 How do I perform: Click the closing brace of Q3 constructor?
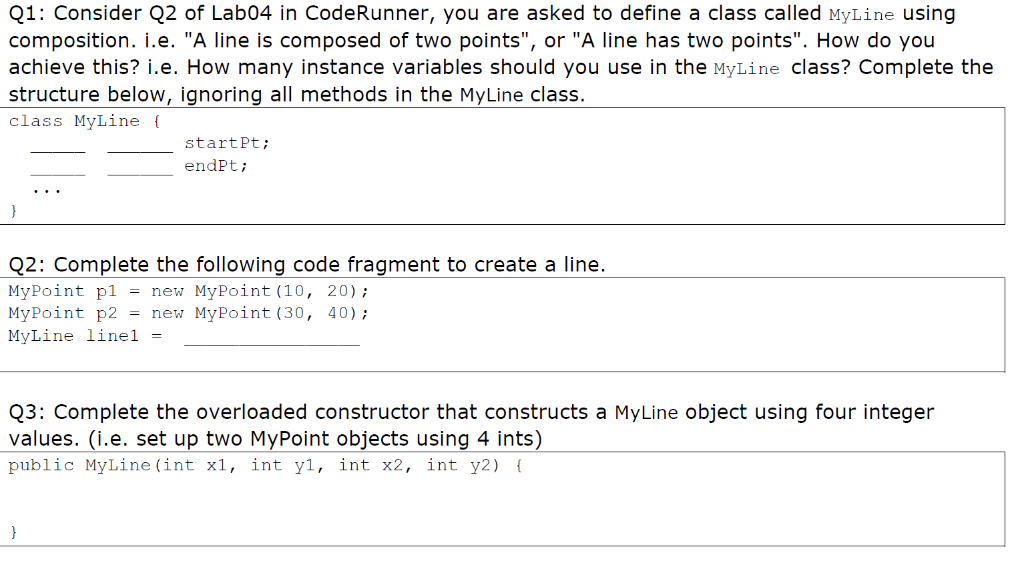14,532
